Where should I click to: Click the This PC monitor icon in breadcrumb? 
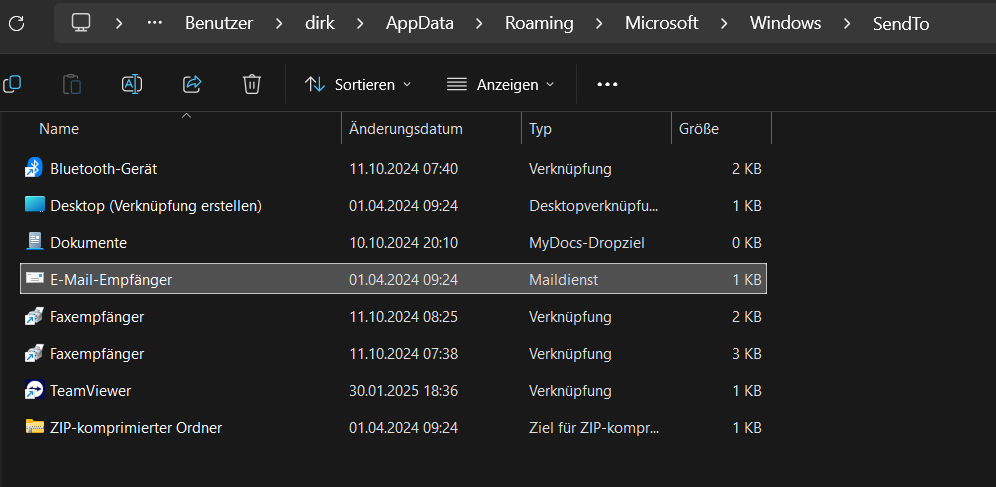point(81,23)
